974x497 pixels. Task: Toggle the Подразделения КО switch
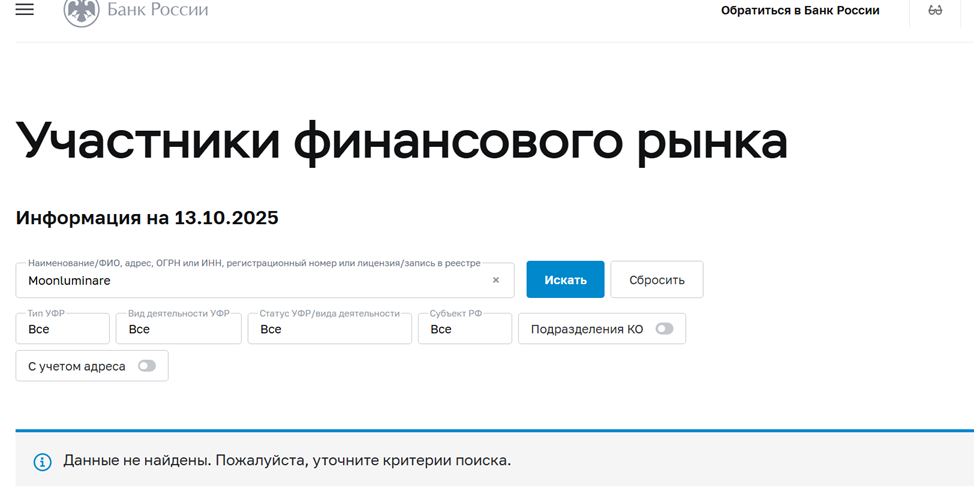(664, 329)
